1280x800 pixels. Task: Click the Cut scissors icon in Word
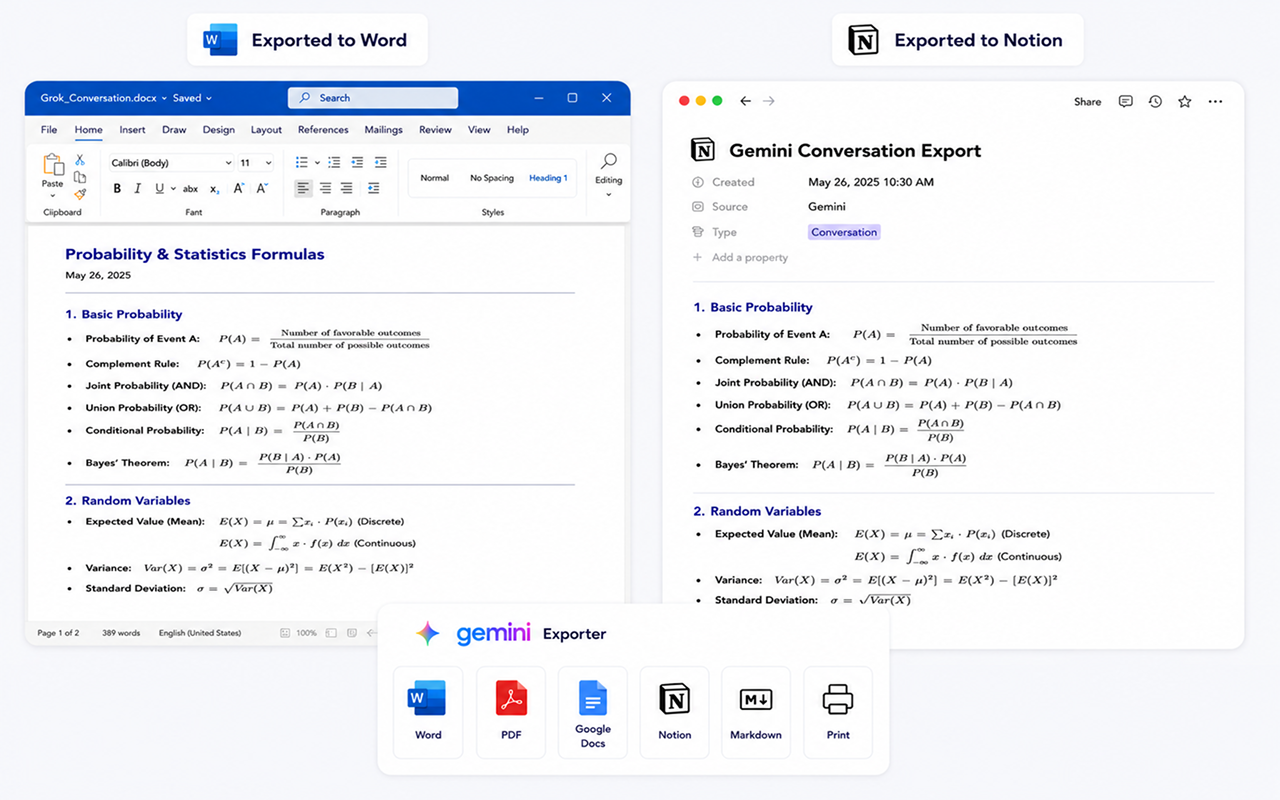pos(80,160)
